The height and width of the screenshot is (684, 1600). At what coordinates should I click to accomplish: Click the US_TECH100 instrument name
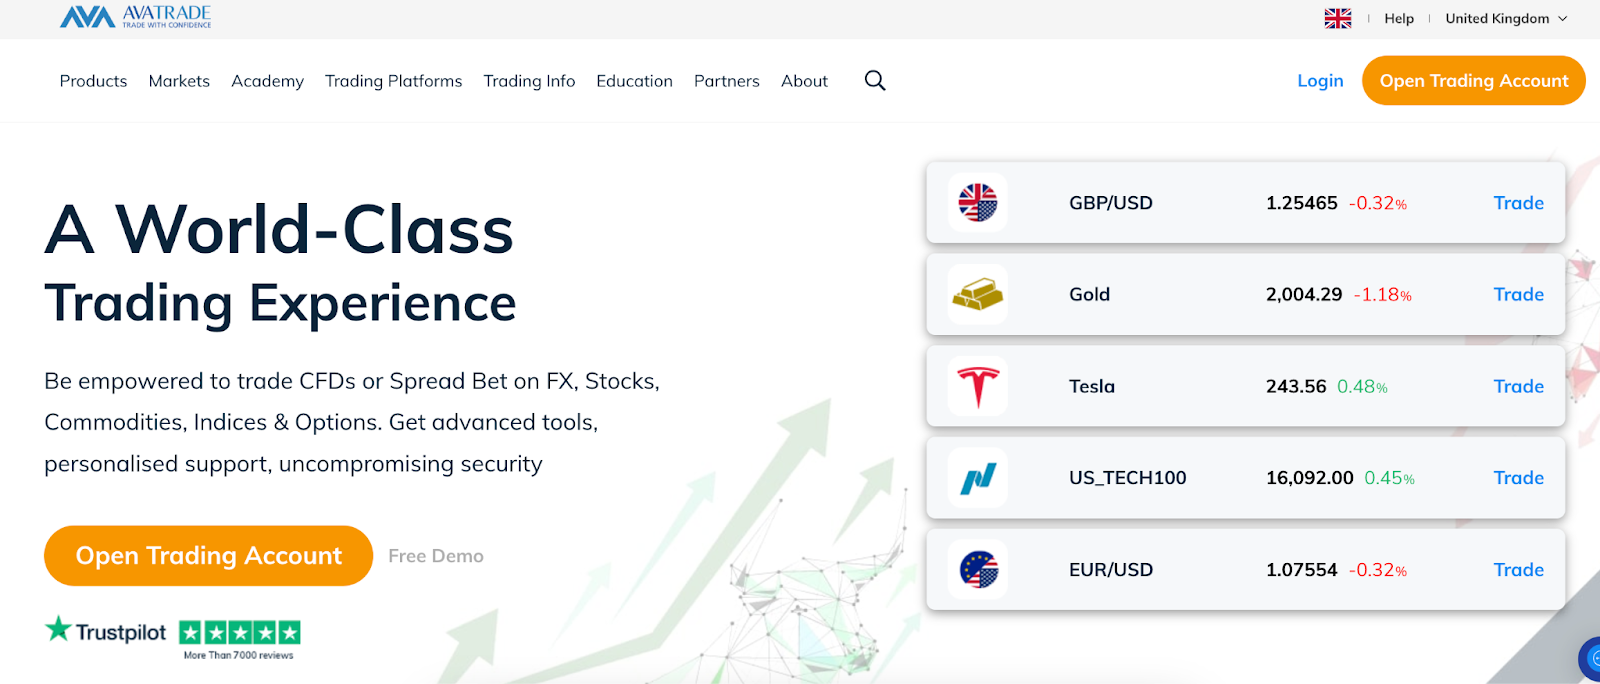click(x=1127, y=478)
